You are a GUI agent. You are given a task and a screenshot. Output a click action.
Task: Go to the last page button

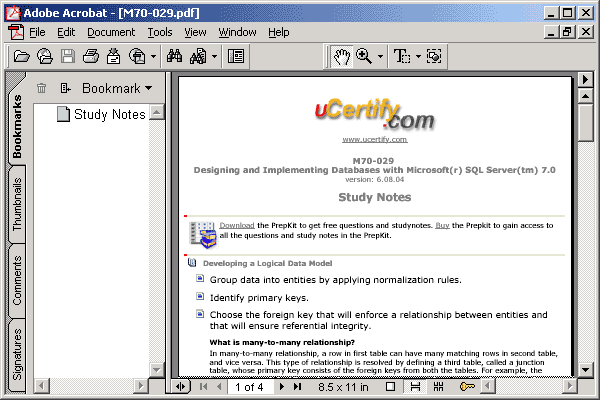click(x=298, y=387)
